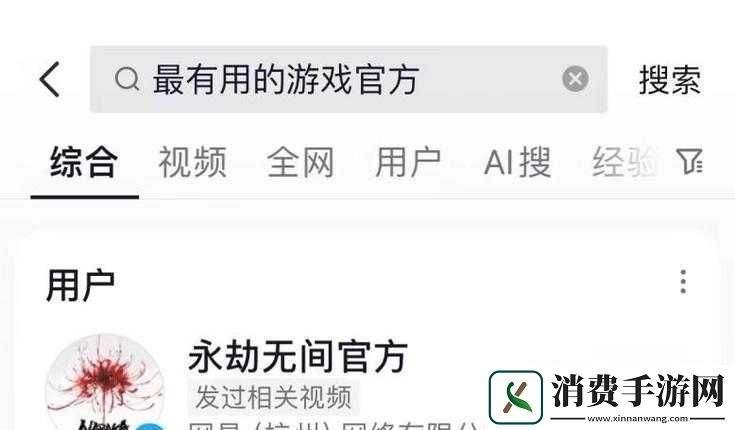This screenshot has width=735, height=430.
Task: Click the magnifier icon in search box
Action: [127, 79]
